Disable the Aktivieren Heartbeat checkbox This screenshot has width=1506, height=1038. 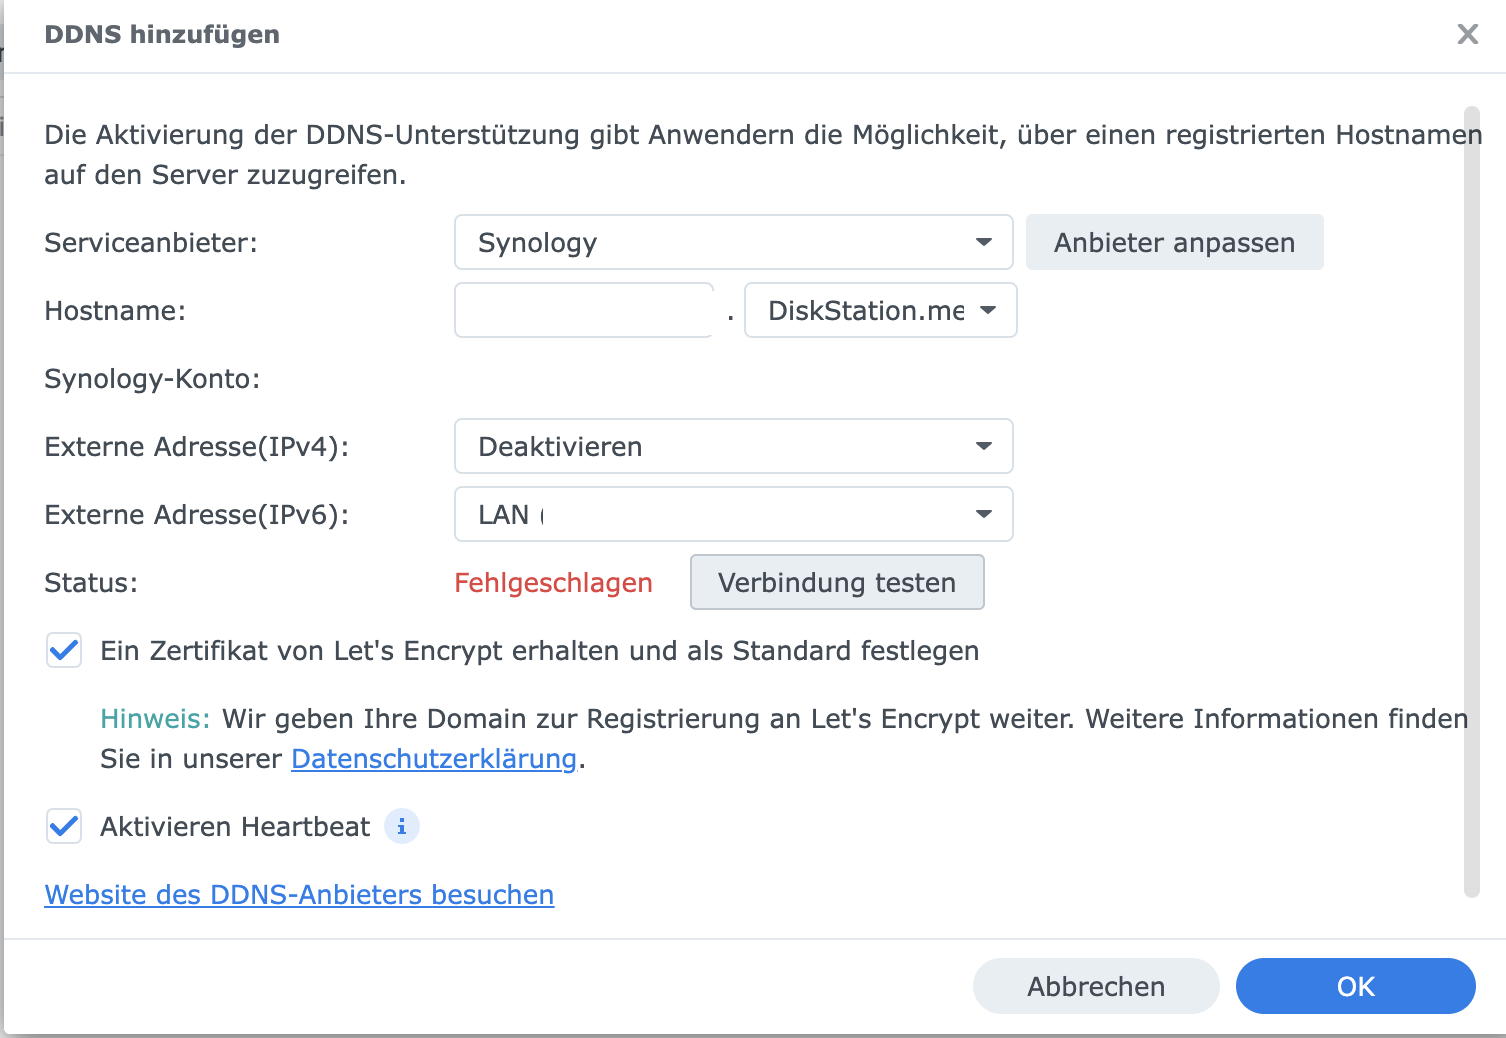(64, 827)
